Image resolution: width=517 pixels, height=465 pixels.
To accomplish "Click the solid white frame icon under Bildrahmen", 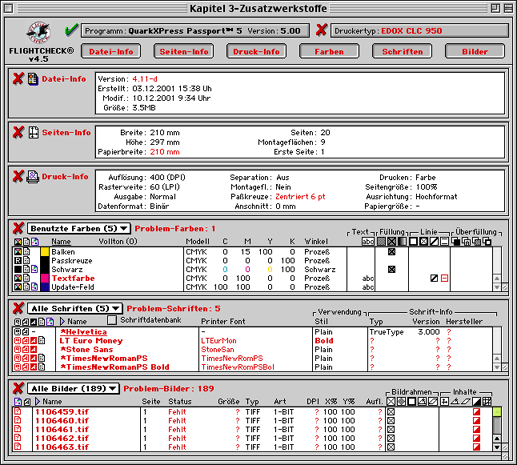I will pos(412,401).
